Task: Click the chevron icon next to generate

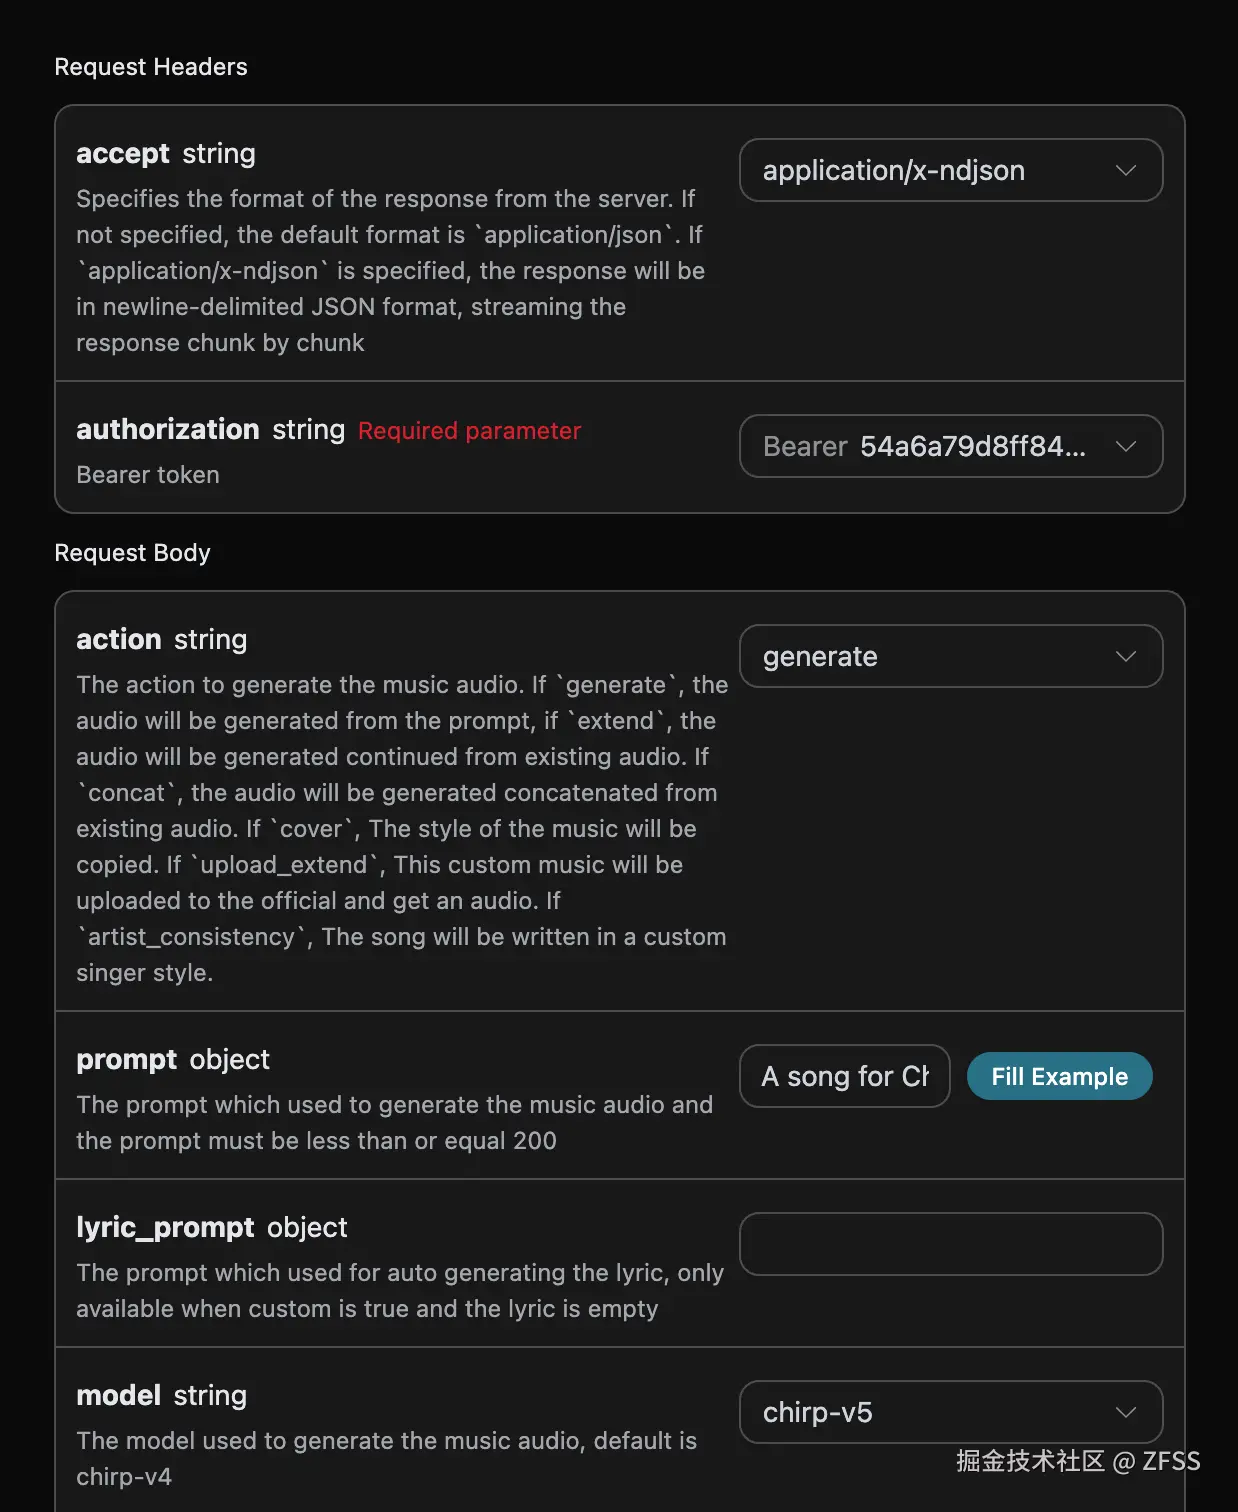Action: coord(1125,657)
